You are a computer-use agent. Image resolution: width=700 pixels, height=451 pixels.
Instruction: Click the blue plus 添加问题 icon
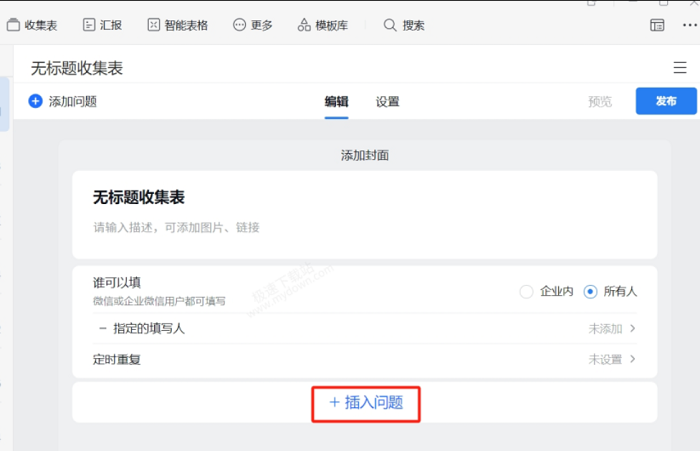tap(36, 101)
